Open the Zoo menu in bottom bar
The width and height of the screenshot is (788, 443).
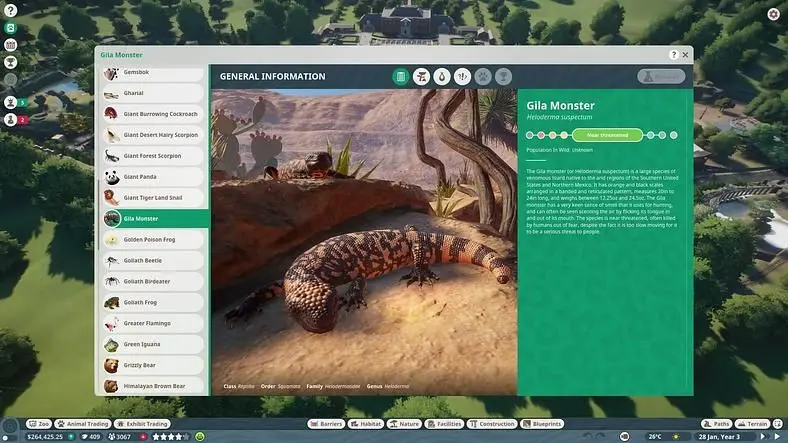pyautogui.click(x=39, y=424)
